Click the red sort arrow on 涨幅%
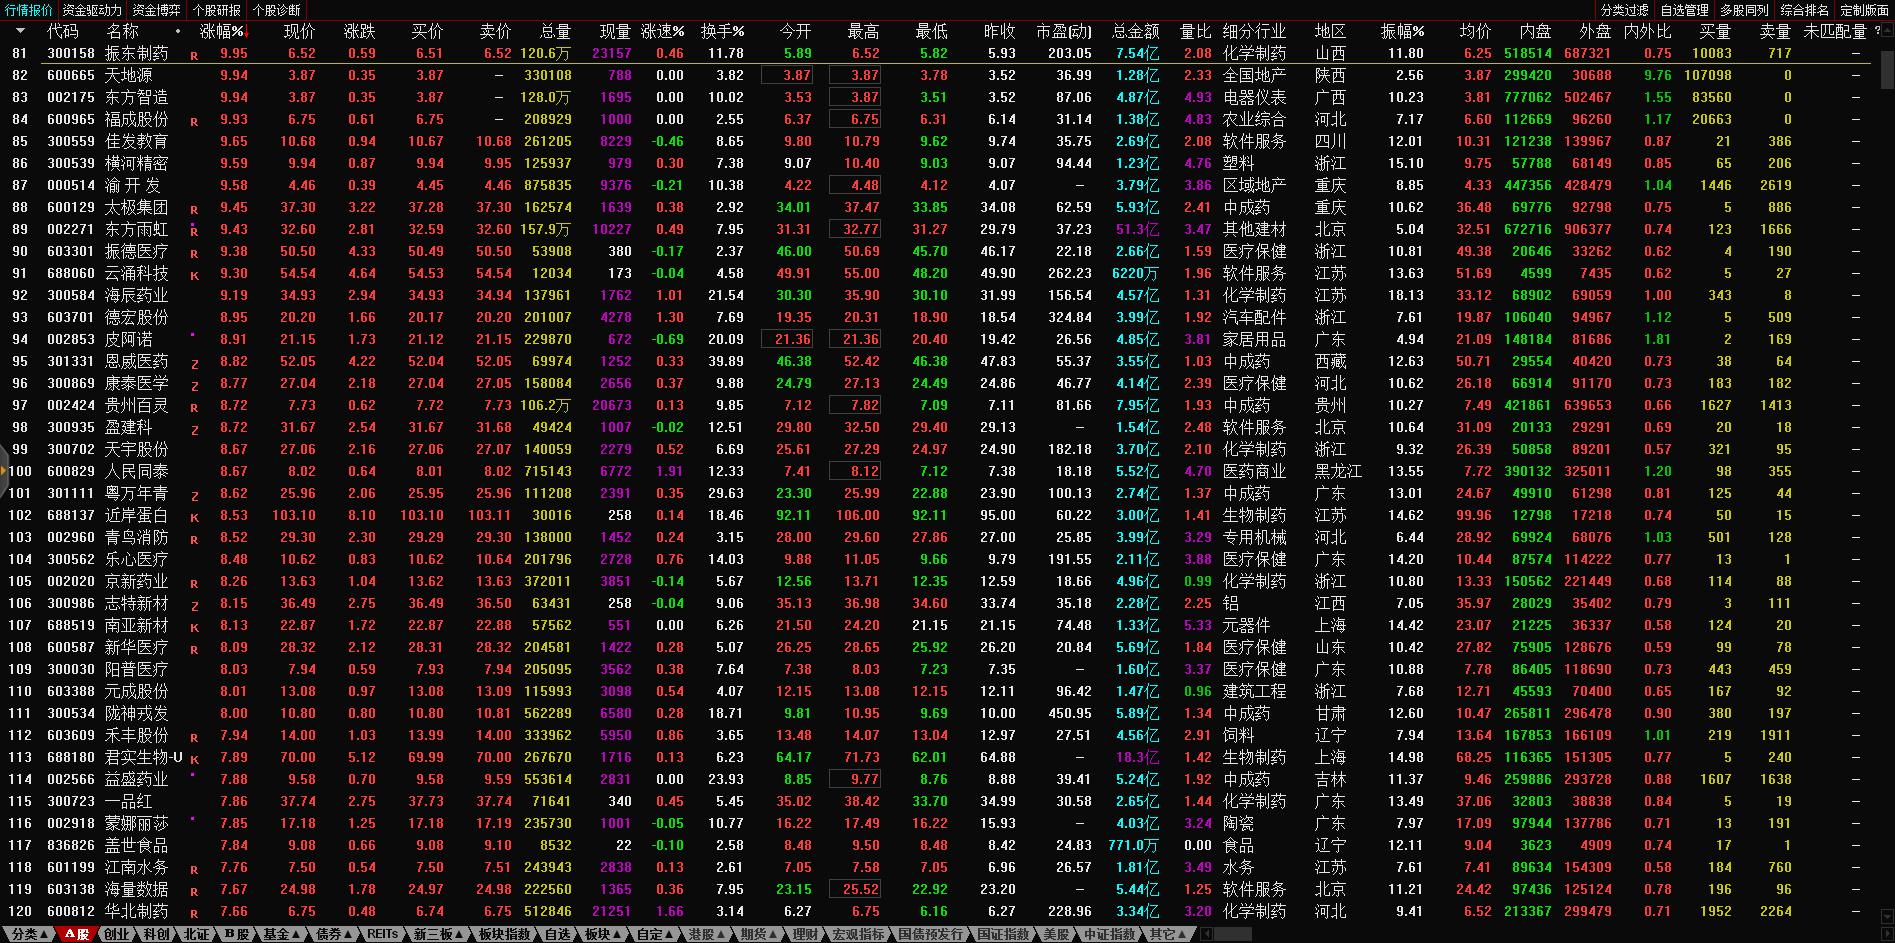The height and width of the screenshot is (943, 1895). point(247,31)
